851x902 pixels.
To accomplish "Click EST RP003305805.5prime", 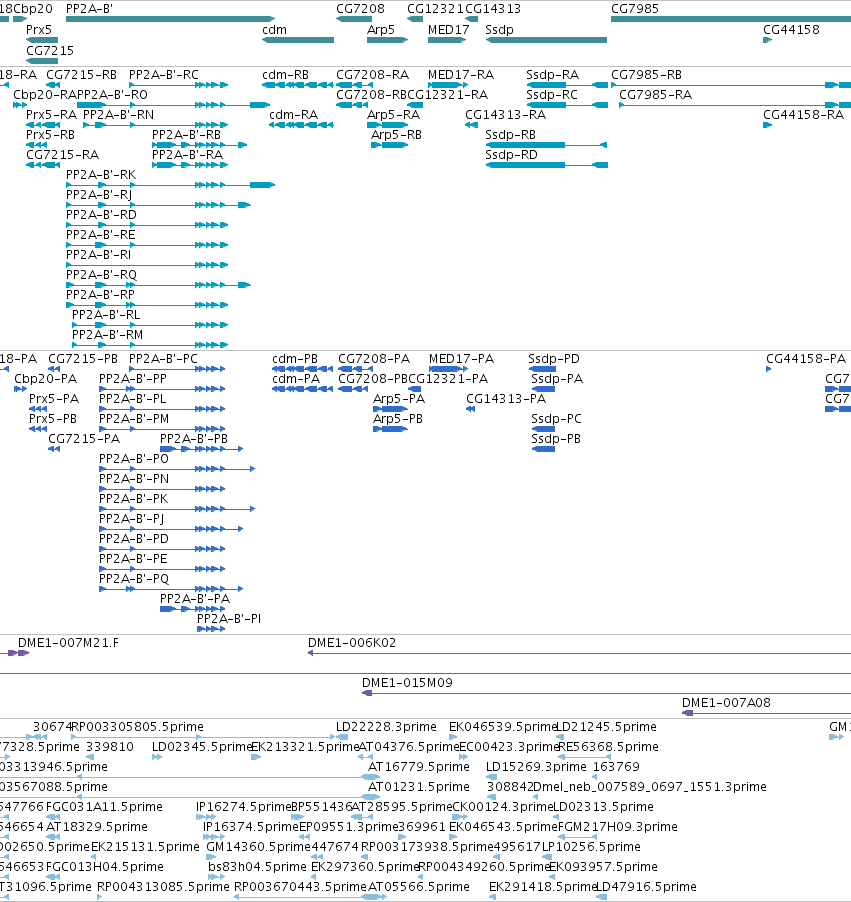I will pos(202,737).
